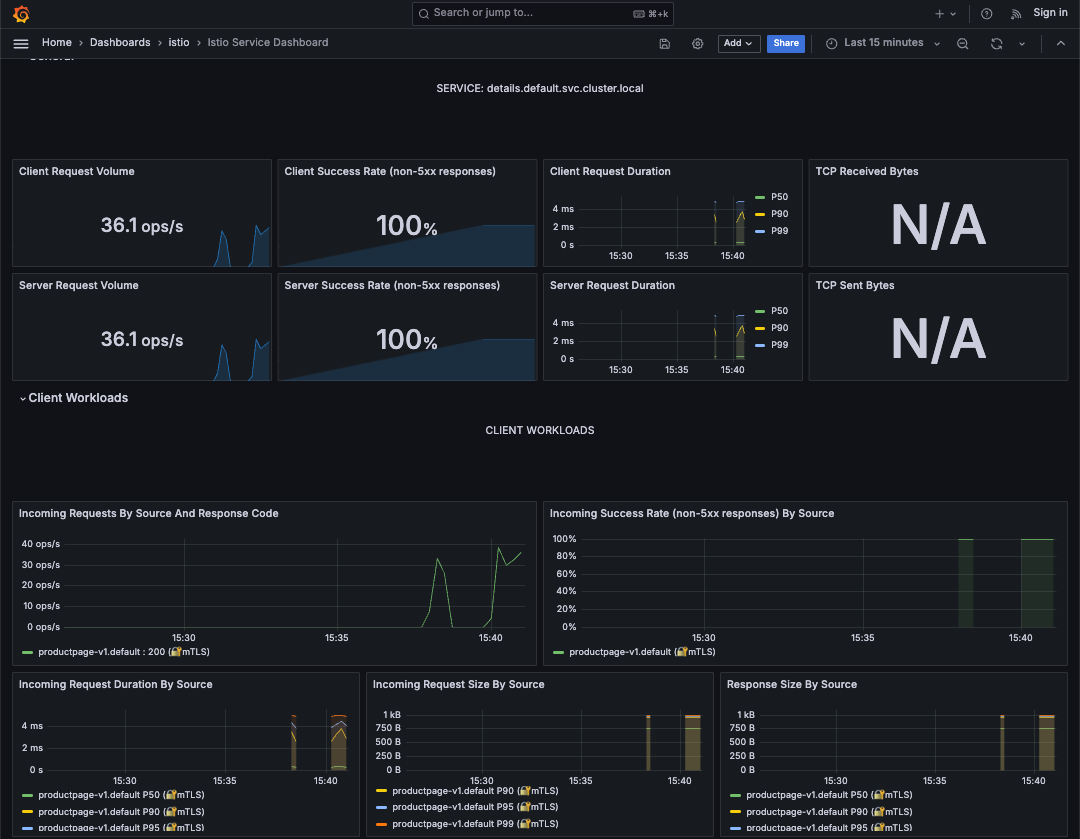Open the Add dropdown
The height and width of the screenshot is (839, 1080).
(x=738, y=43)
